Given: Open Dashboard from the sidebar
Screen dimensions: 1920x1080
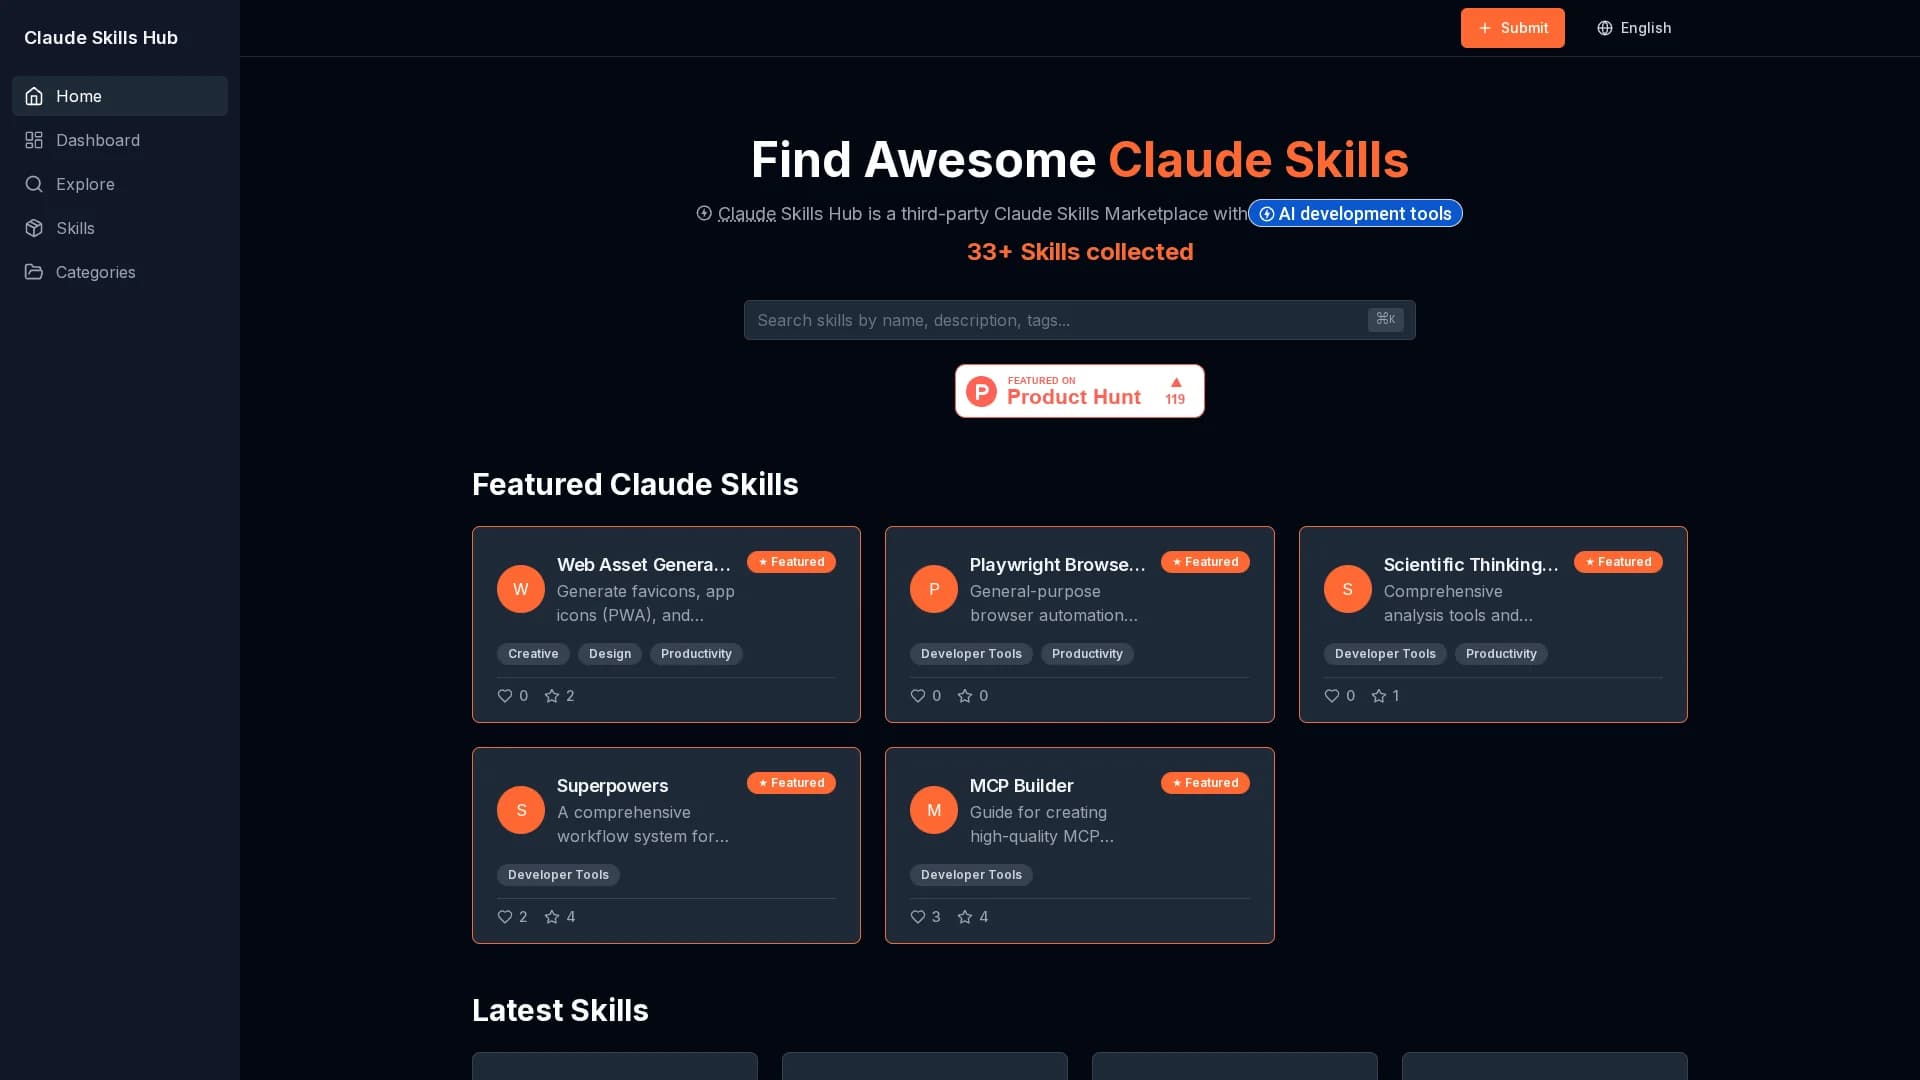Looking at the screenshot, I should click(x=120, y=140).
